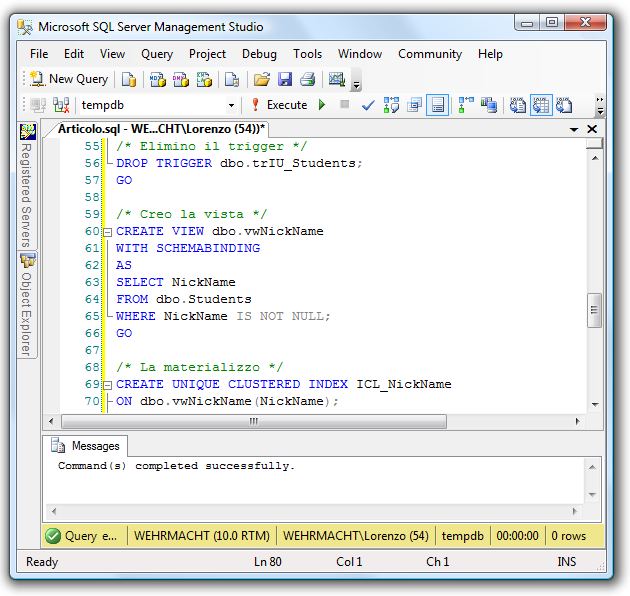The width and height of the screenshot is (630, 596).
Task: Click the editor scroll up arrow
Action: click(x=595, y=158)
